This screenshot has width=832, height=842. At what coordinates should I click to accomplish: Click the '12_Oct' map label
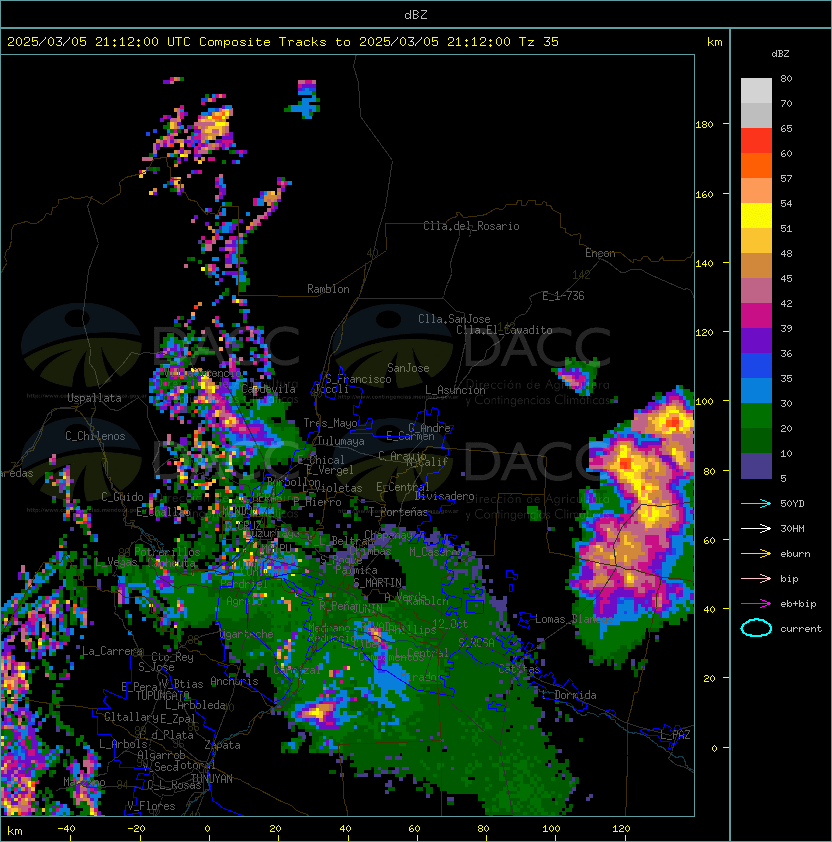pos(450,624)
